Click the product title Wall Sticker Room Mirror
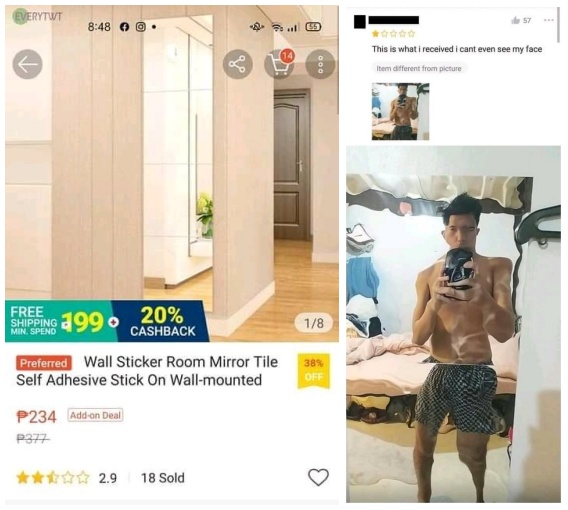The image size is (568, 510). (147, 371)
